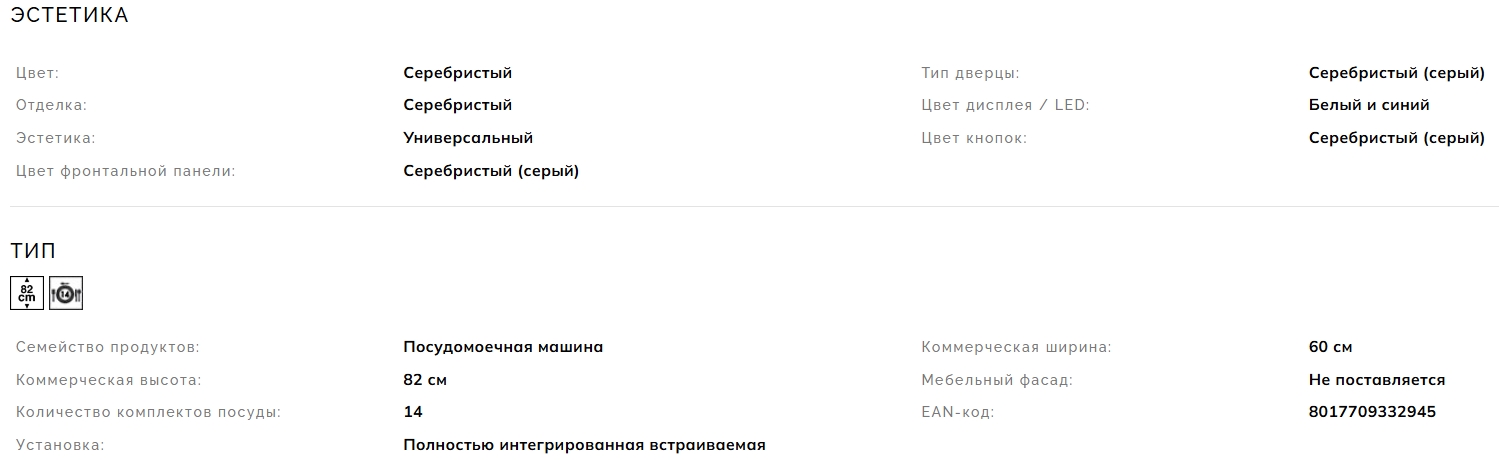This screenshot has width=1499, height=460.
Task: Click the Цвет фронтальной панели label
Action: pos(126,171)
